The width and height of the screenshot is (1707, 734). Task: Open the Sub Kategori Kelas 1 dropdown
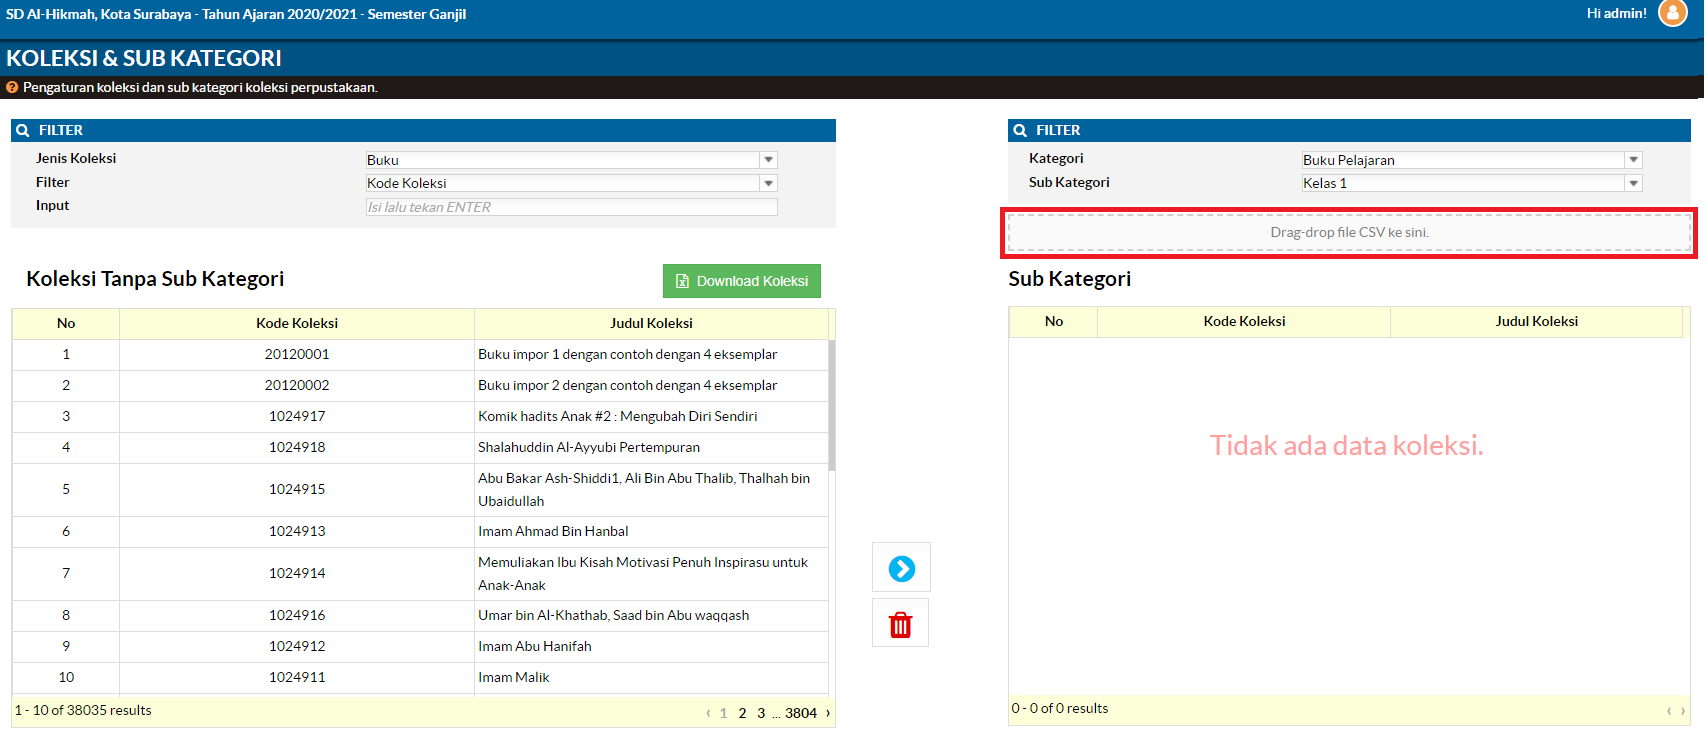(x=1471, y=183)
